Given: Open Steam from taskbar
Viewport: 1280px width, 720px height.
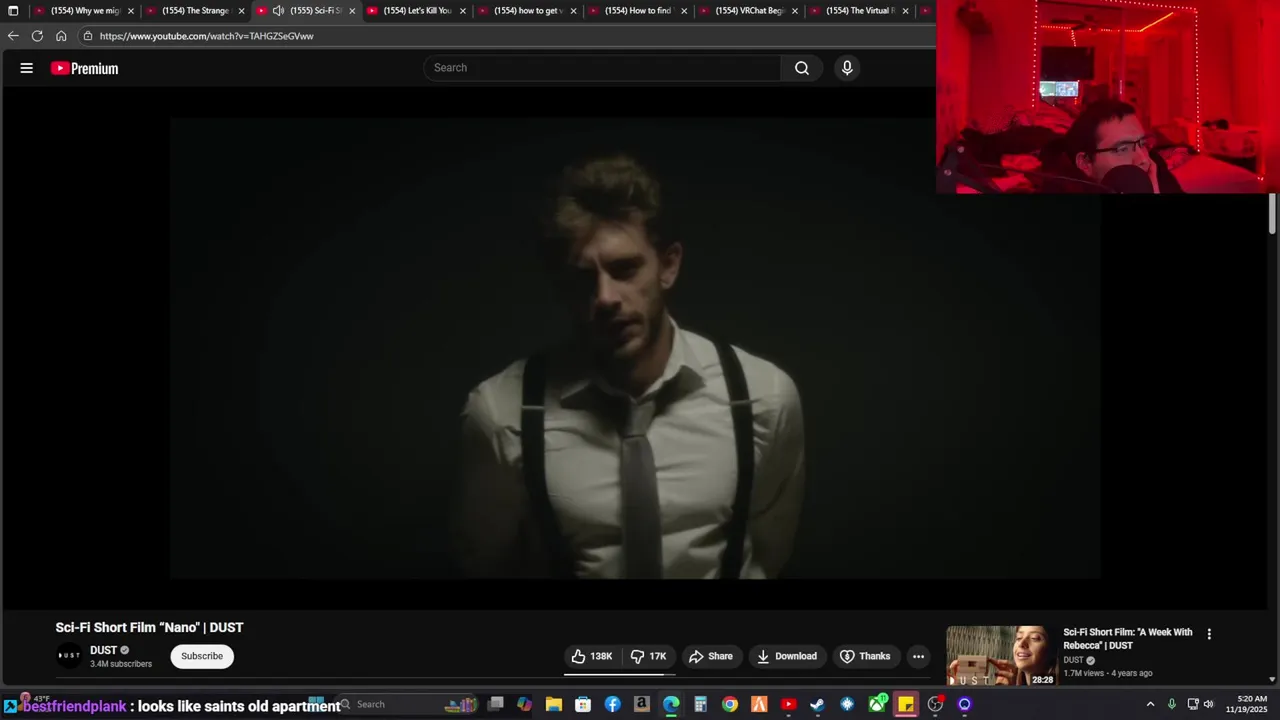Looking at the screenshot, I should pos(818,704).
